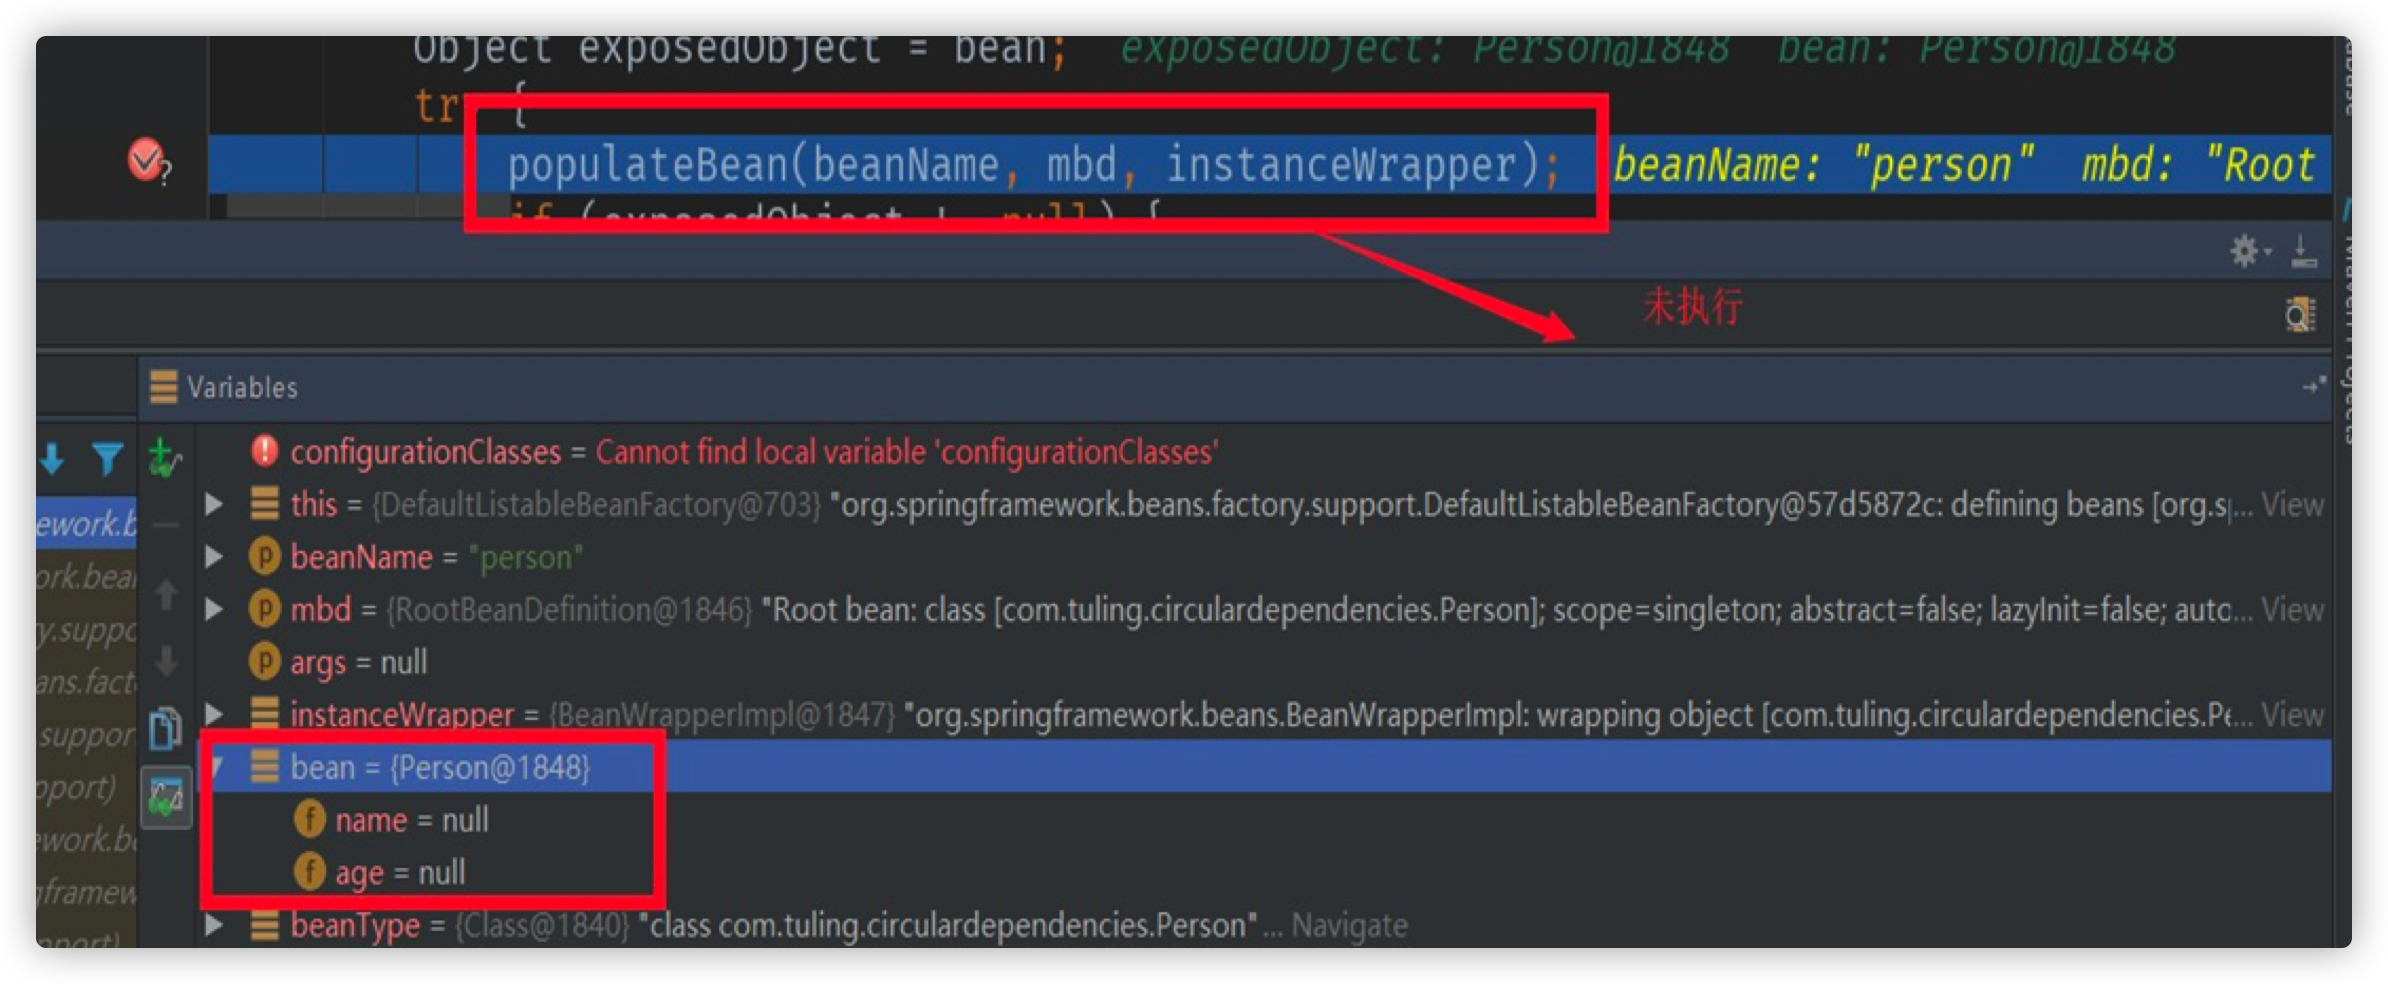Select the frame row ending 'ework.b' highlighted
The width and height of the screenshot is (2388, 984).
86,523
